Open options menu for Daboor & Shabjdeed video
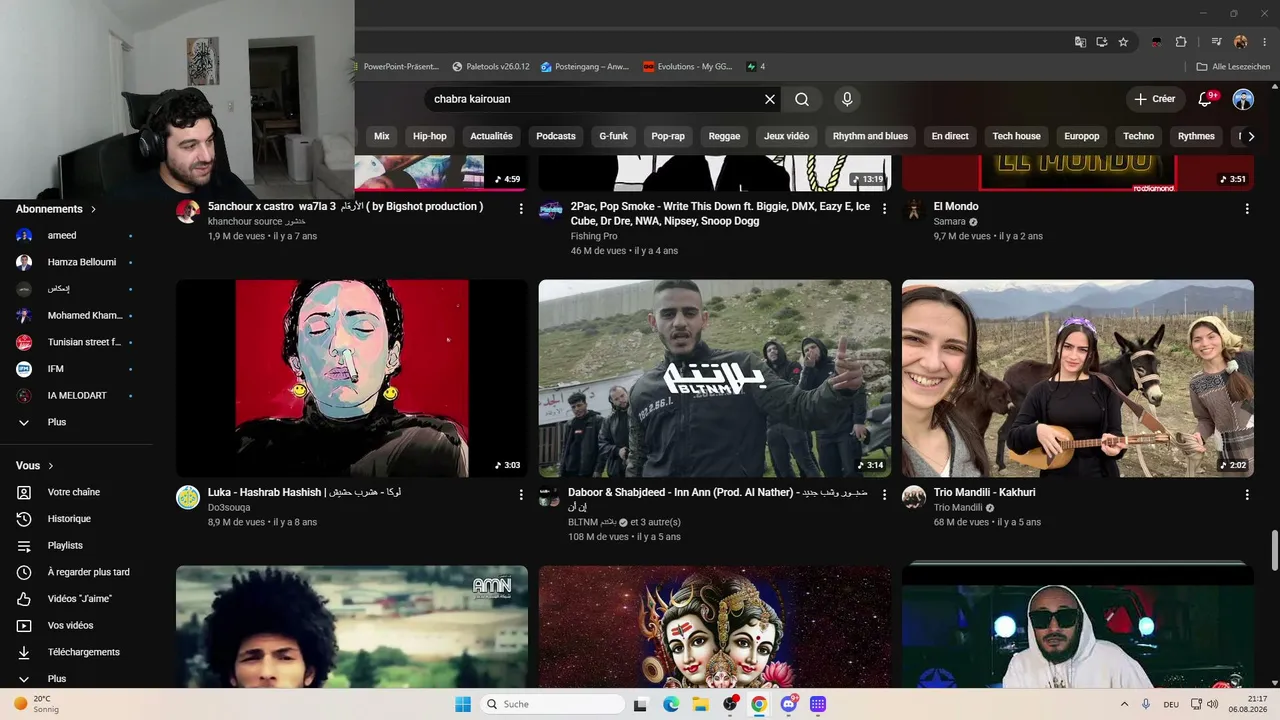The height and width of the screenshot is (720, 1280). pos(884,495)
